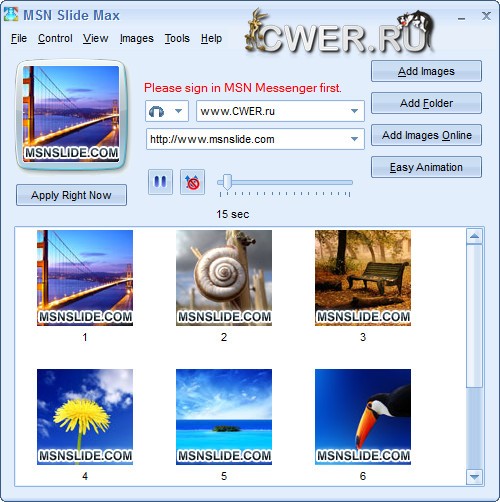Expand the http://www.msnslide.com message dropdown arrow
The image size is (500, 502).
[355, 139]
